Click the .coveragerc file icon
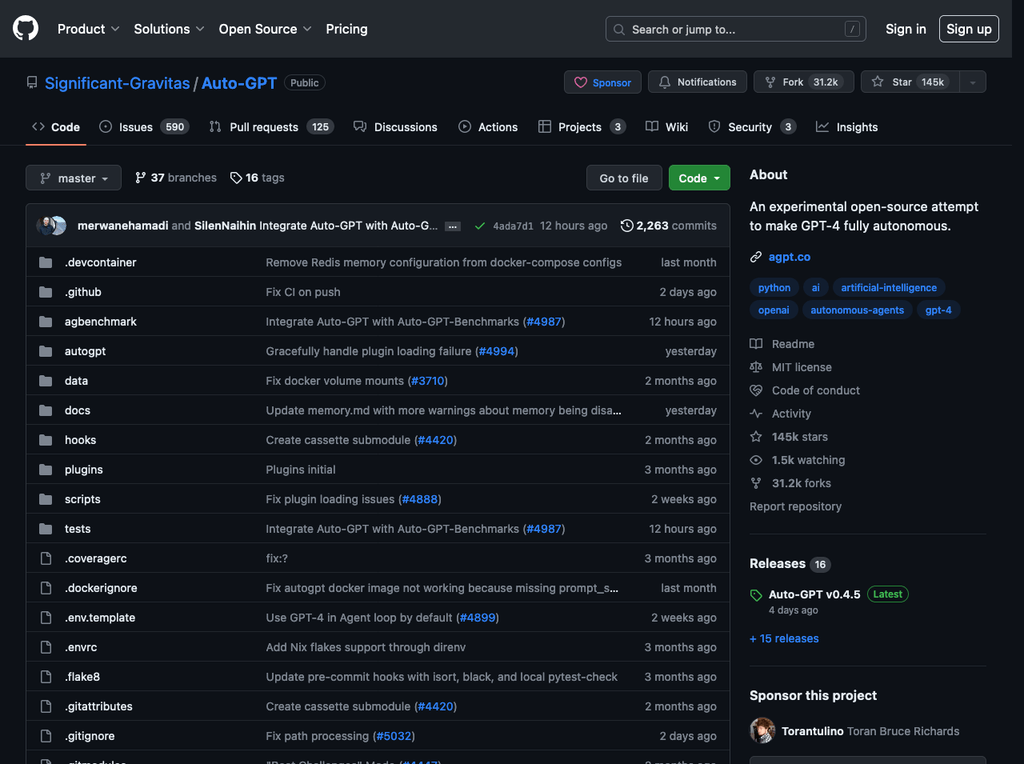1024x764 pixels. click(46, 558)
